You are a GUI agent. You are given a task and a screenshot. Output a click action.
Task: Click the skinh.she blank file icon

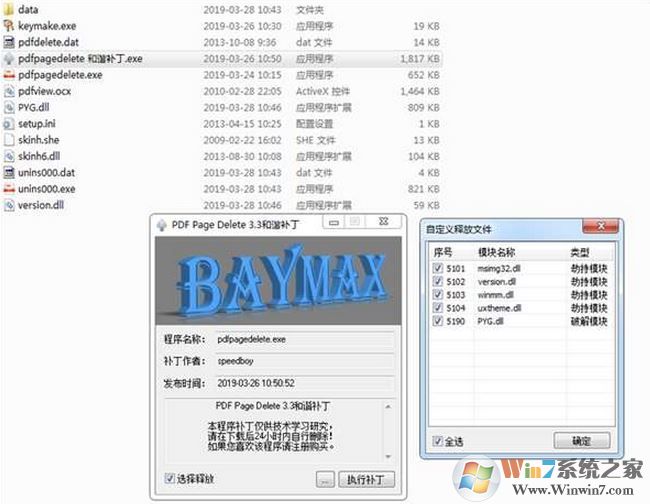coord(9,140)
